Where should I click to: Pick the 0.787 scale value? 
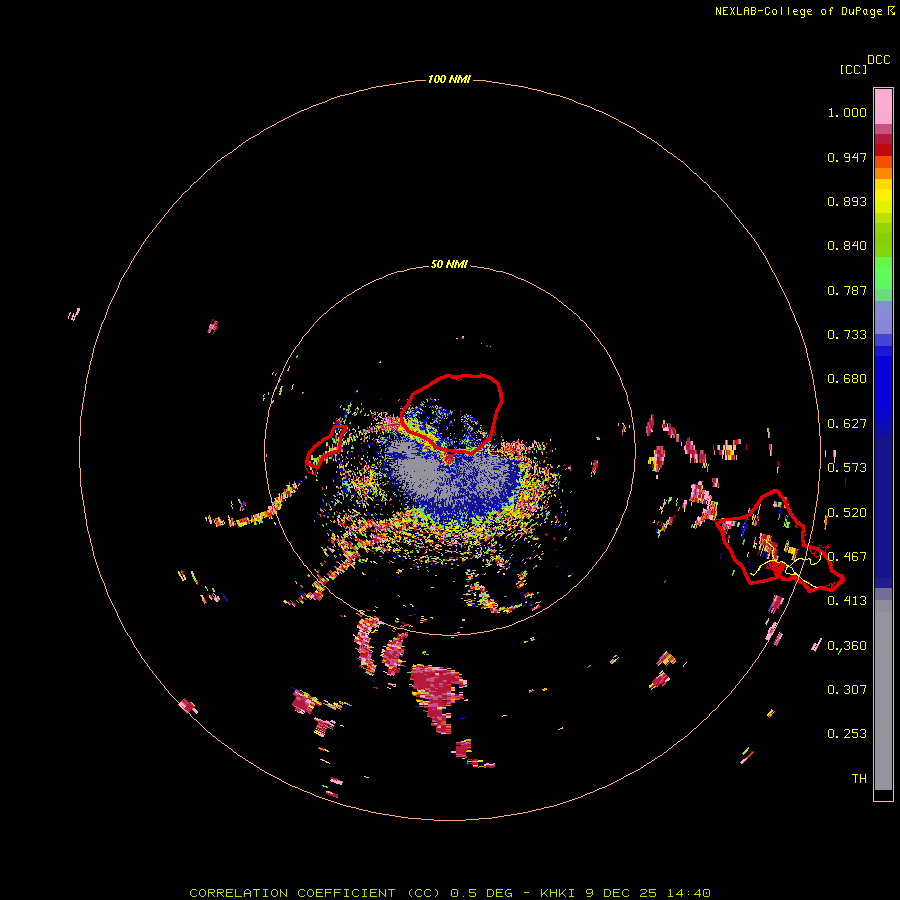(847, 290)
